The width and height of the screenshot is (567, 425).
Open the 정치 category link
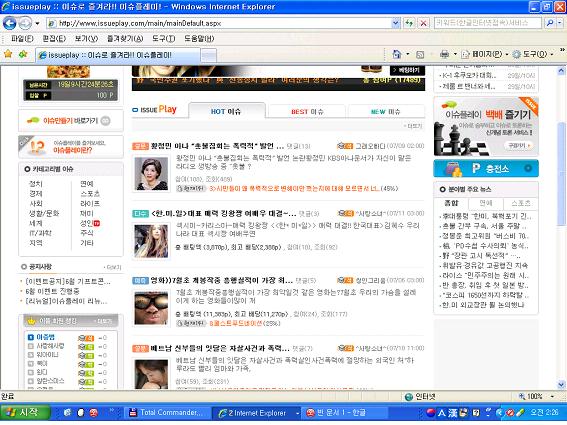pyautogui.click(x=35, y=184)
